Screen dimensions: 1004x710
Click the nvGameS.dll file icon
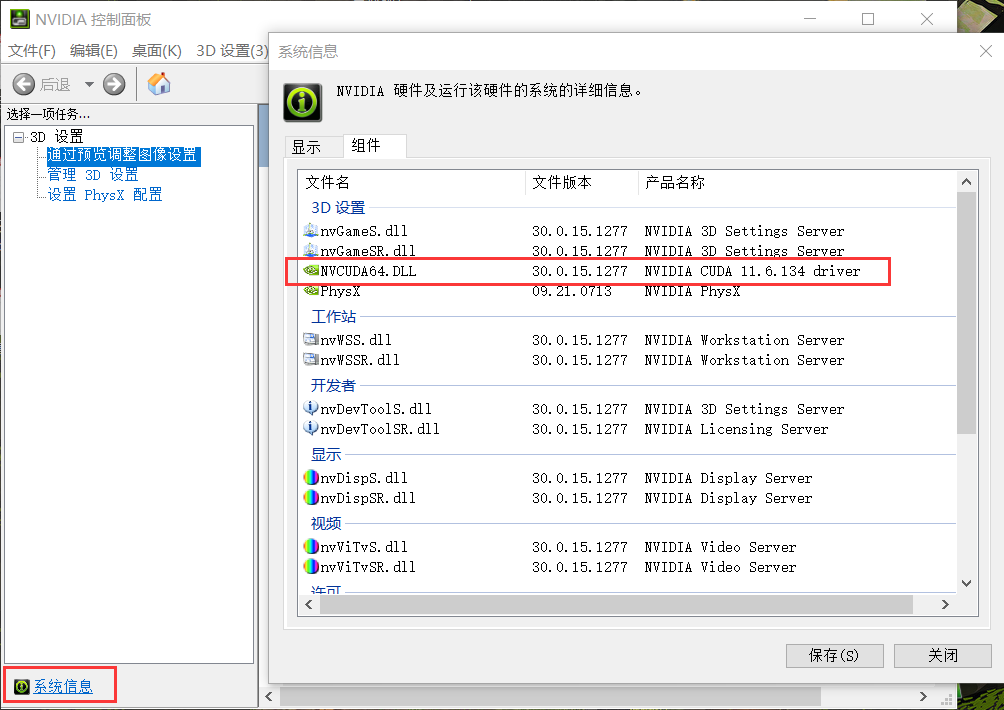[311, 230]
